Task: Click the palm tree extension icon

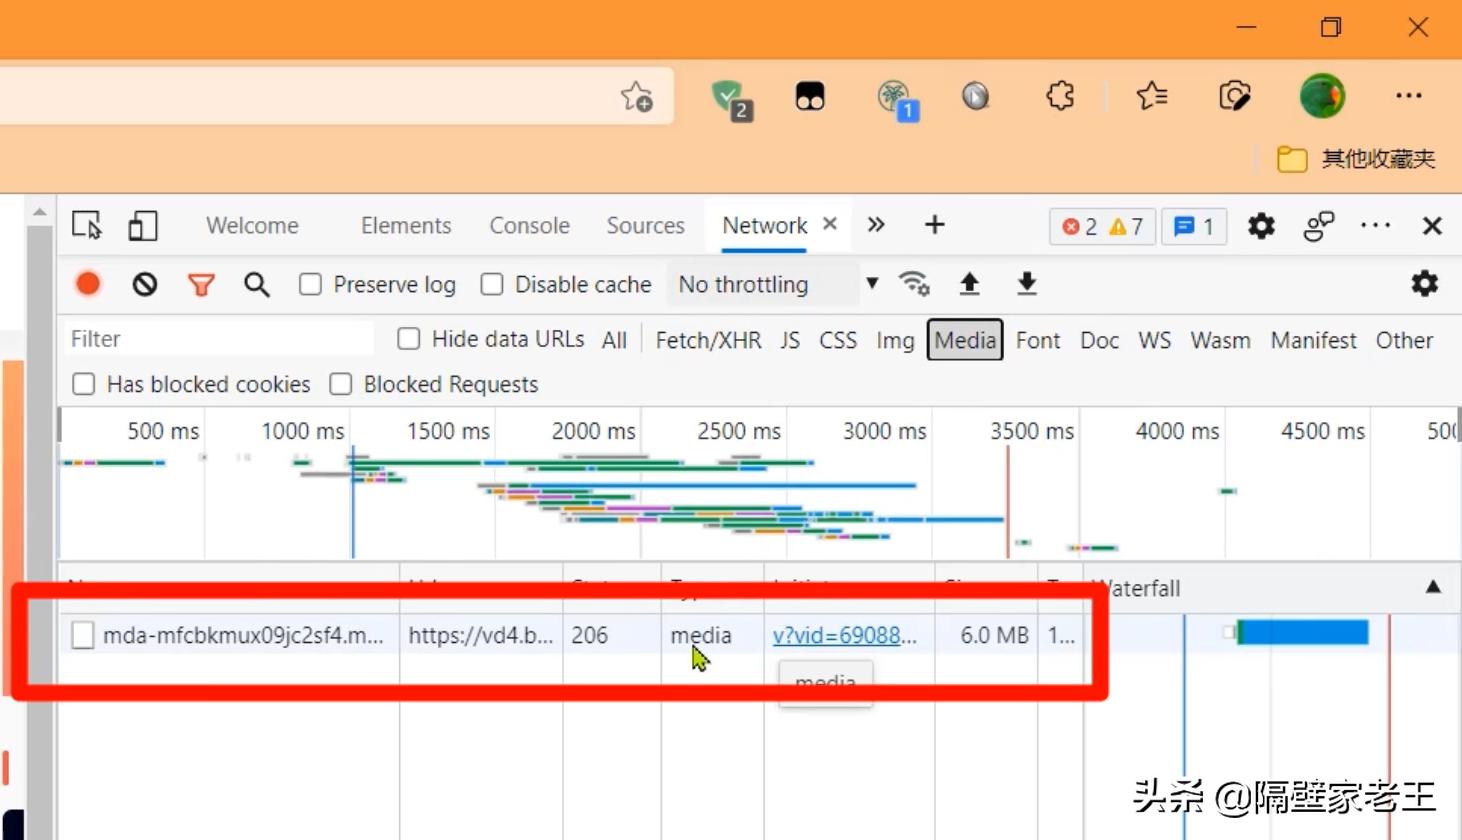Action: point(896,100)
